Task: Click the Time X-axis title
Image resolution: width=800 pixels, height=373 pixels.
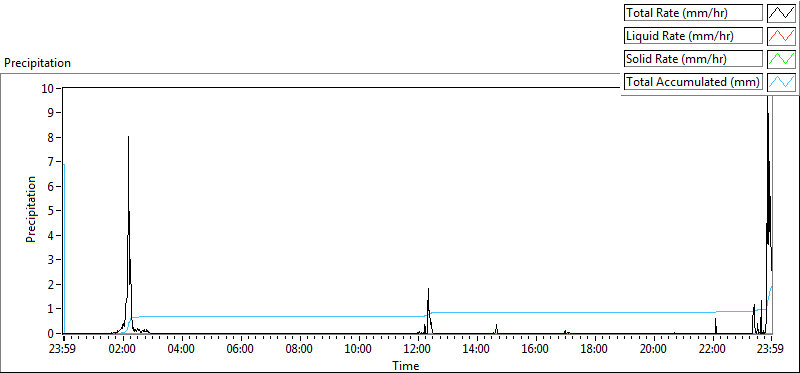Action: point(406,365)
